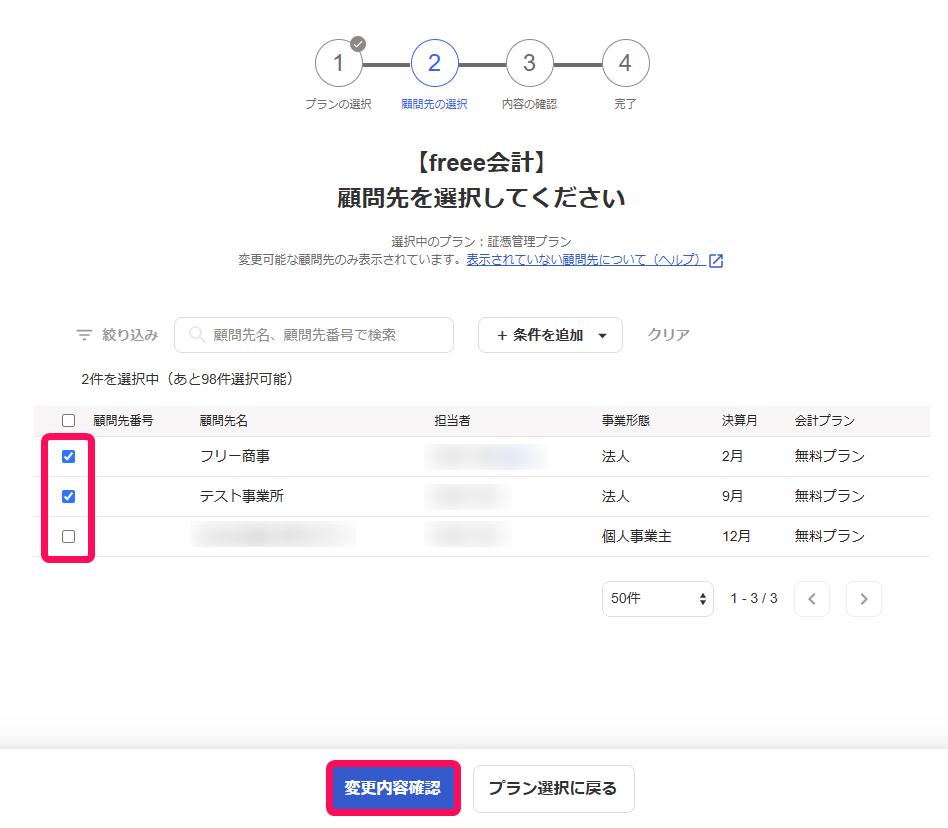Click the 顧問先名 column header
The image size is (948, 828).
pos(224,421)
